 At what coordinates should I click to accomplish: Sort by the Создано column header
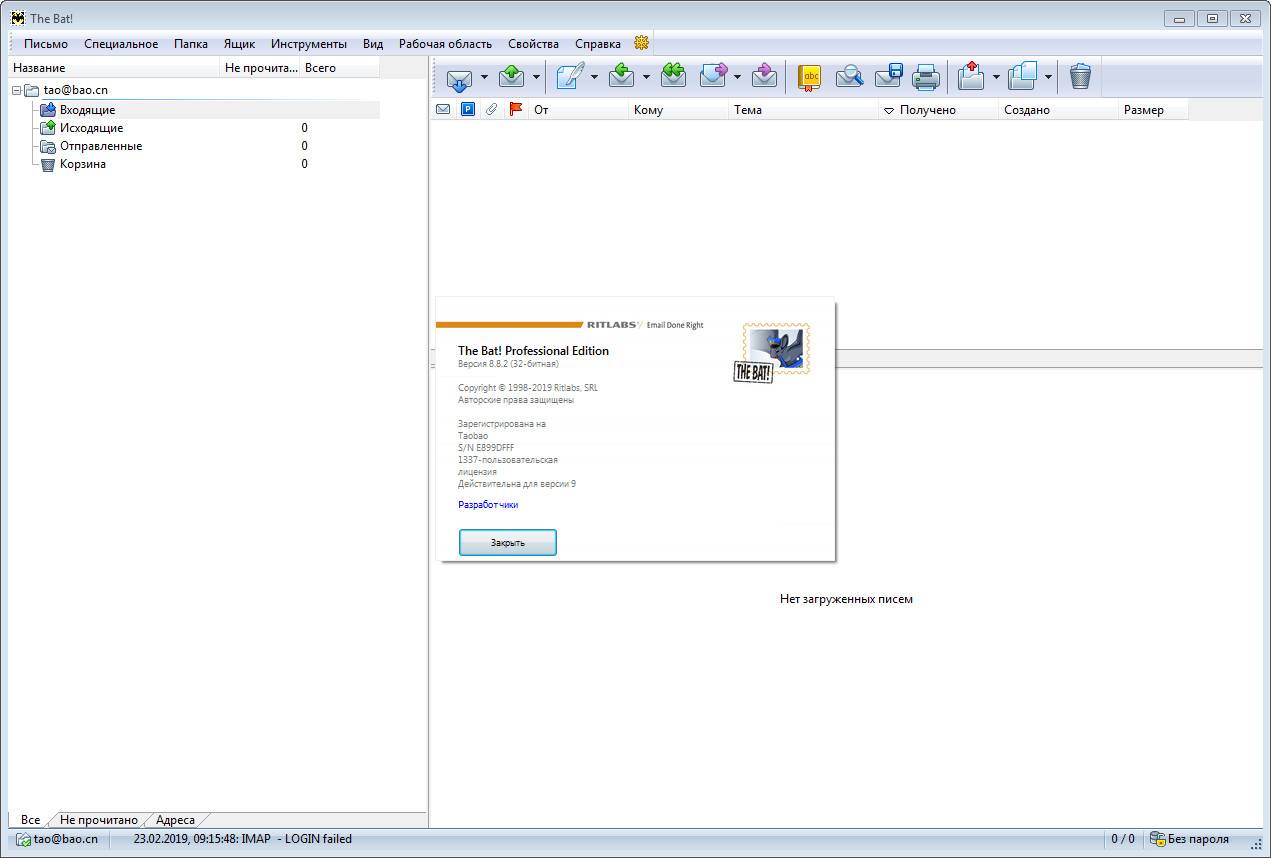[x=1058, y=110]
